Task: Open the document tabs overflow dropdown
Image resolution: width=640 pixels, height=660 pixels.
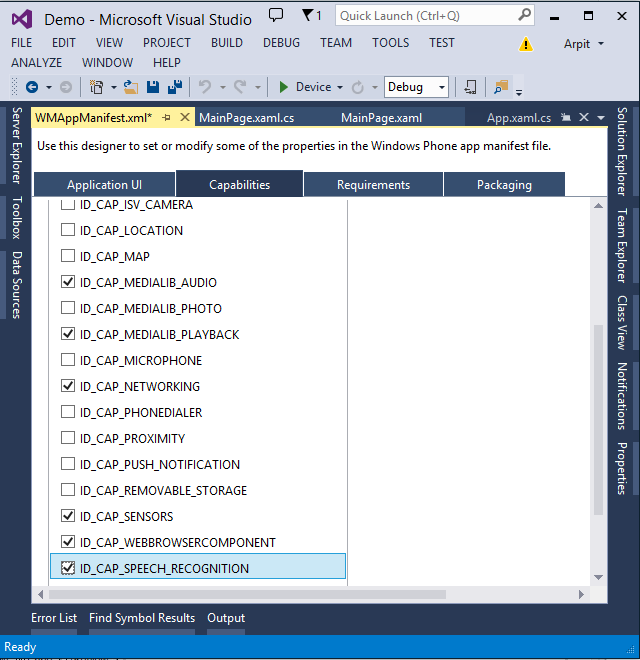Action: (601, 118)
